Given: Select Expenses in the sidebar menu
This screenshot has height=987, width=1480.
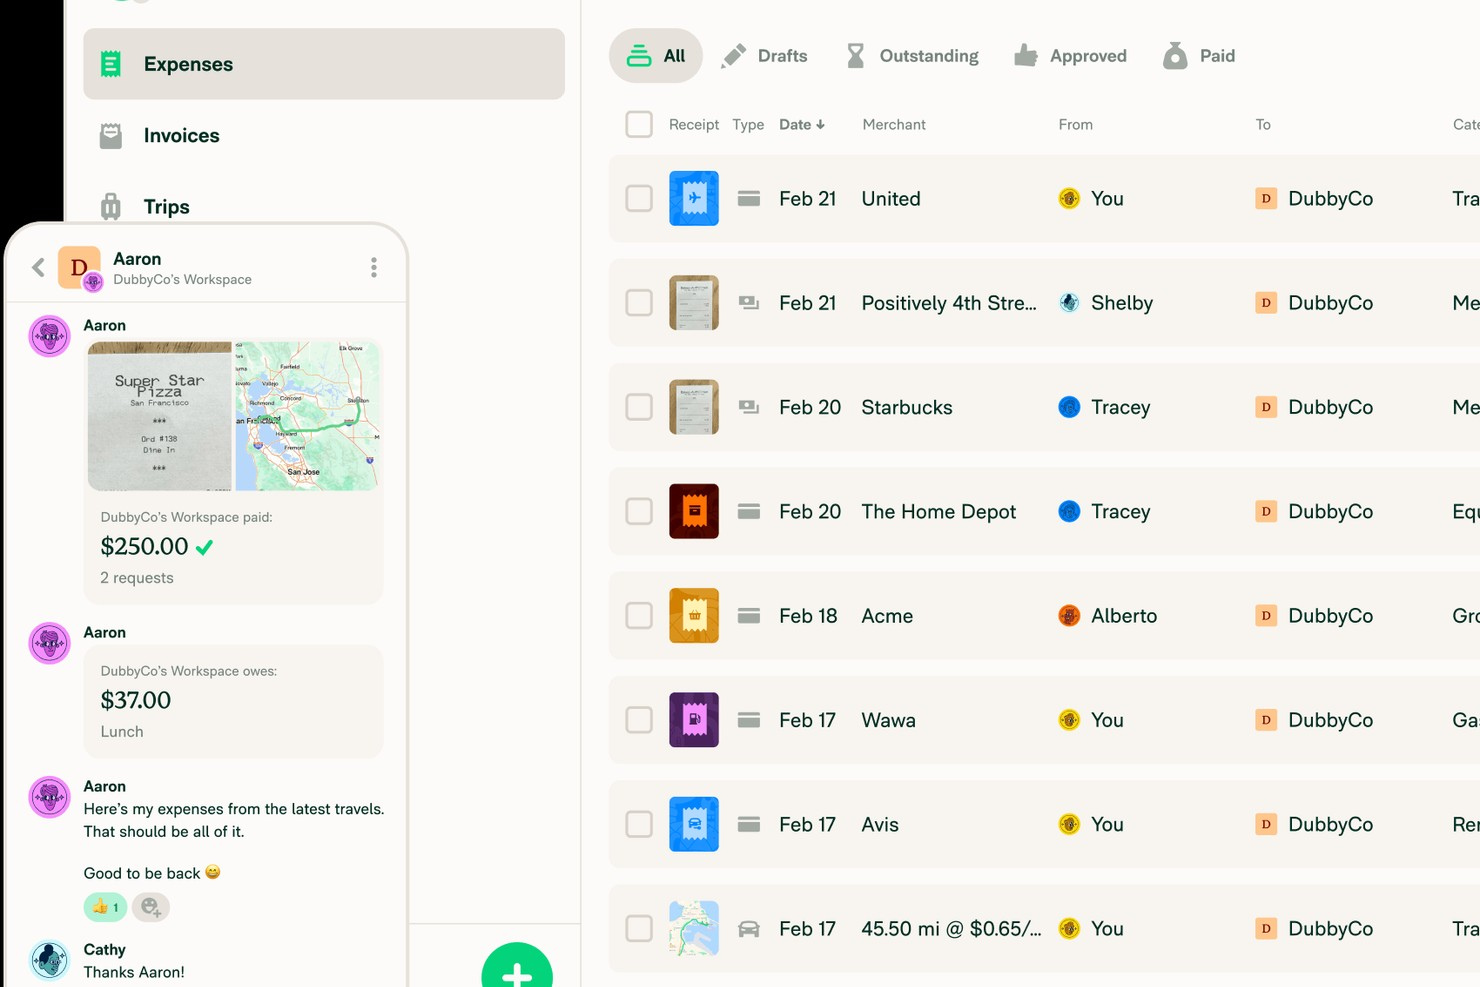Looking at the screenshot, I should [x=188, y=64].
